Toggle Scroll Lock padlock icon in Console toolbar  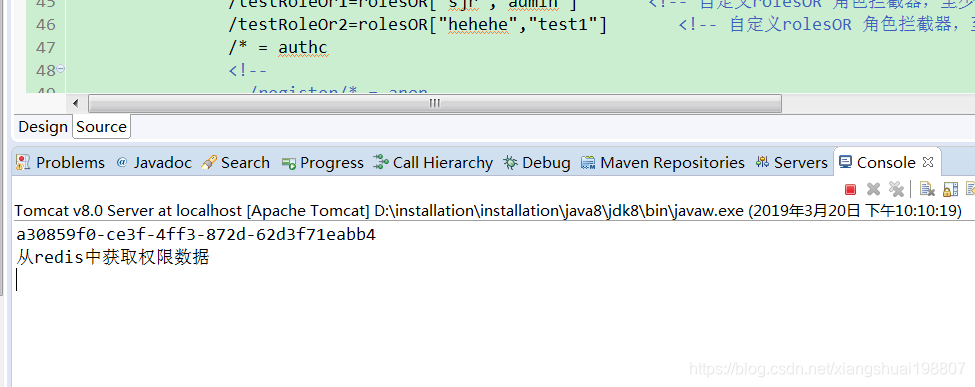coord(950,189)
